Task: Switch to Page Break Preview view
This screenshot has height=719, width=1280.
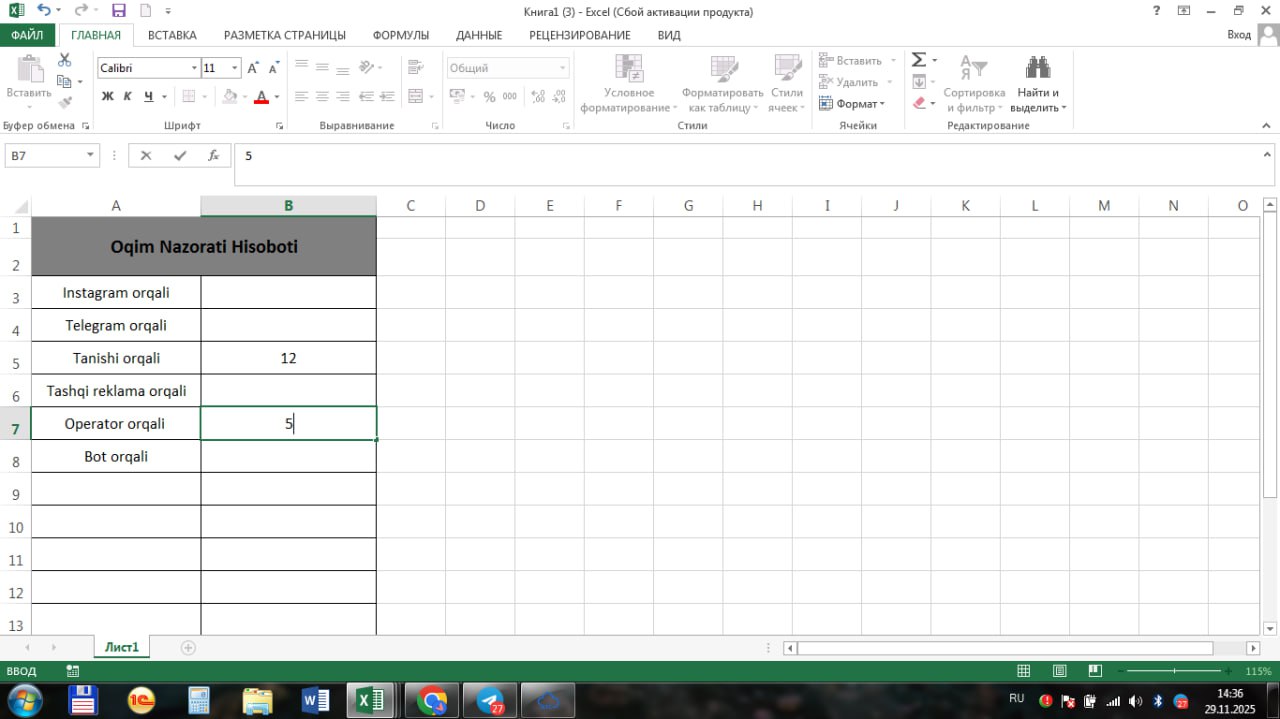Action: [x=1095, y=671]
